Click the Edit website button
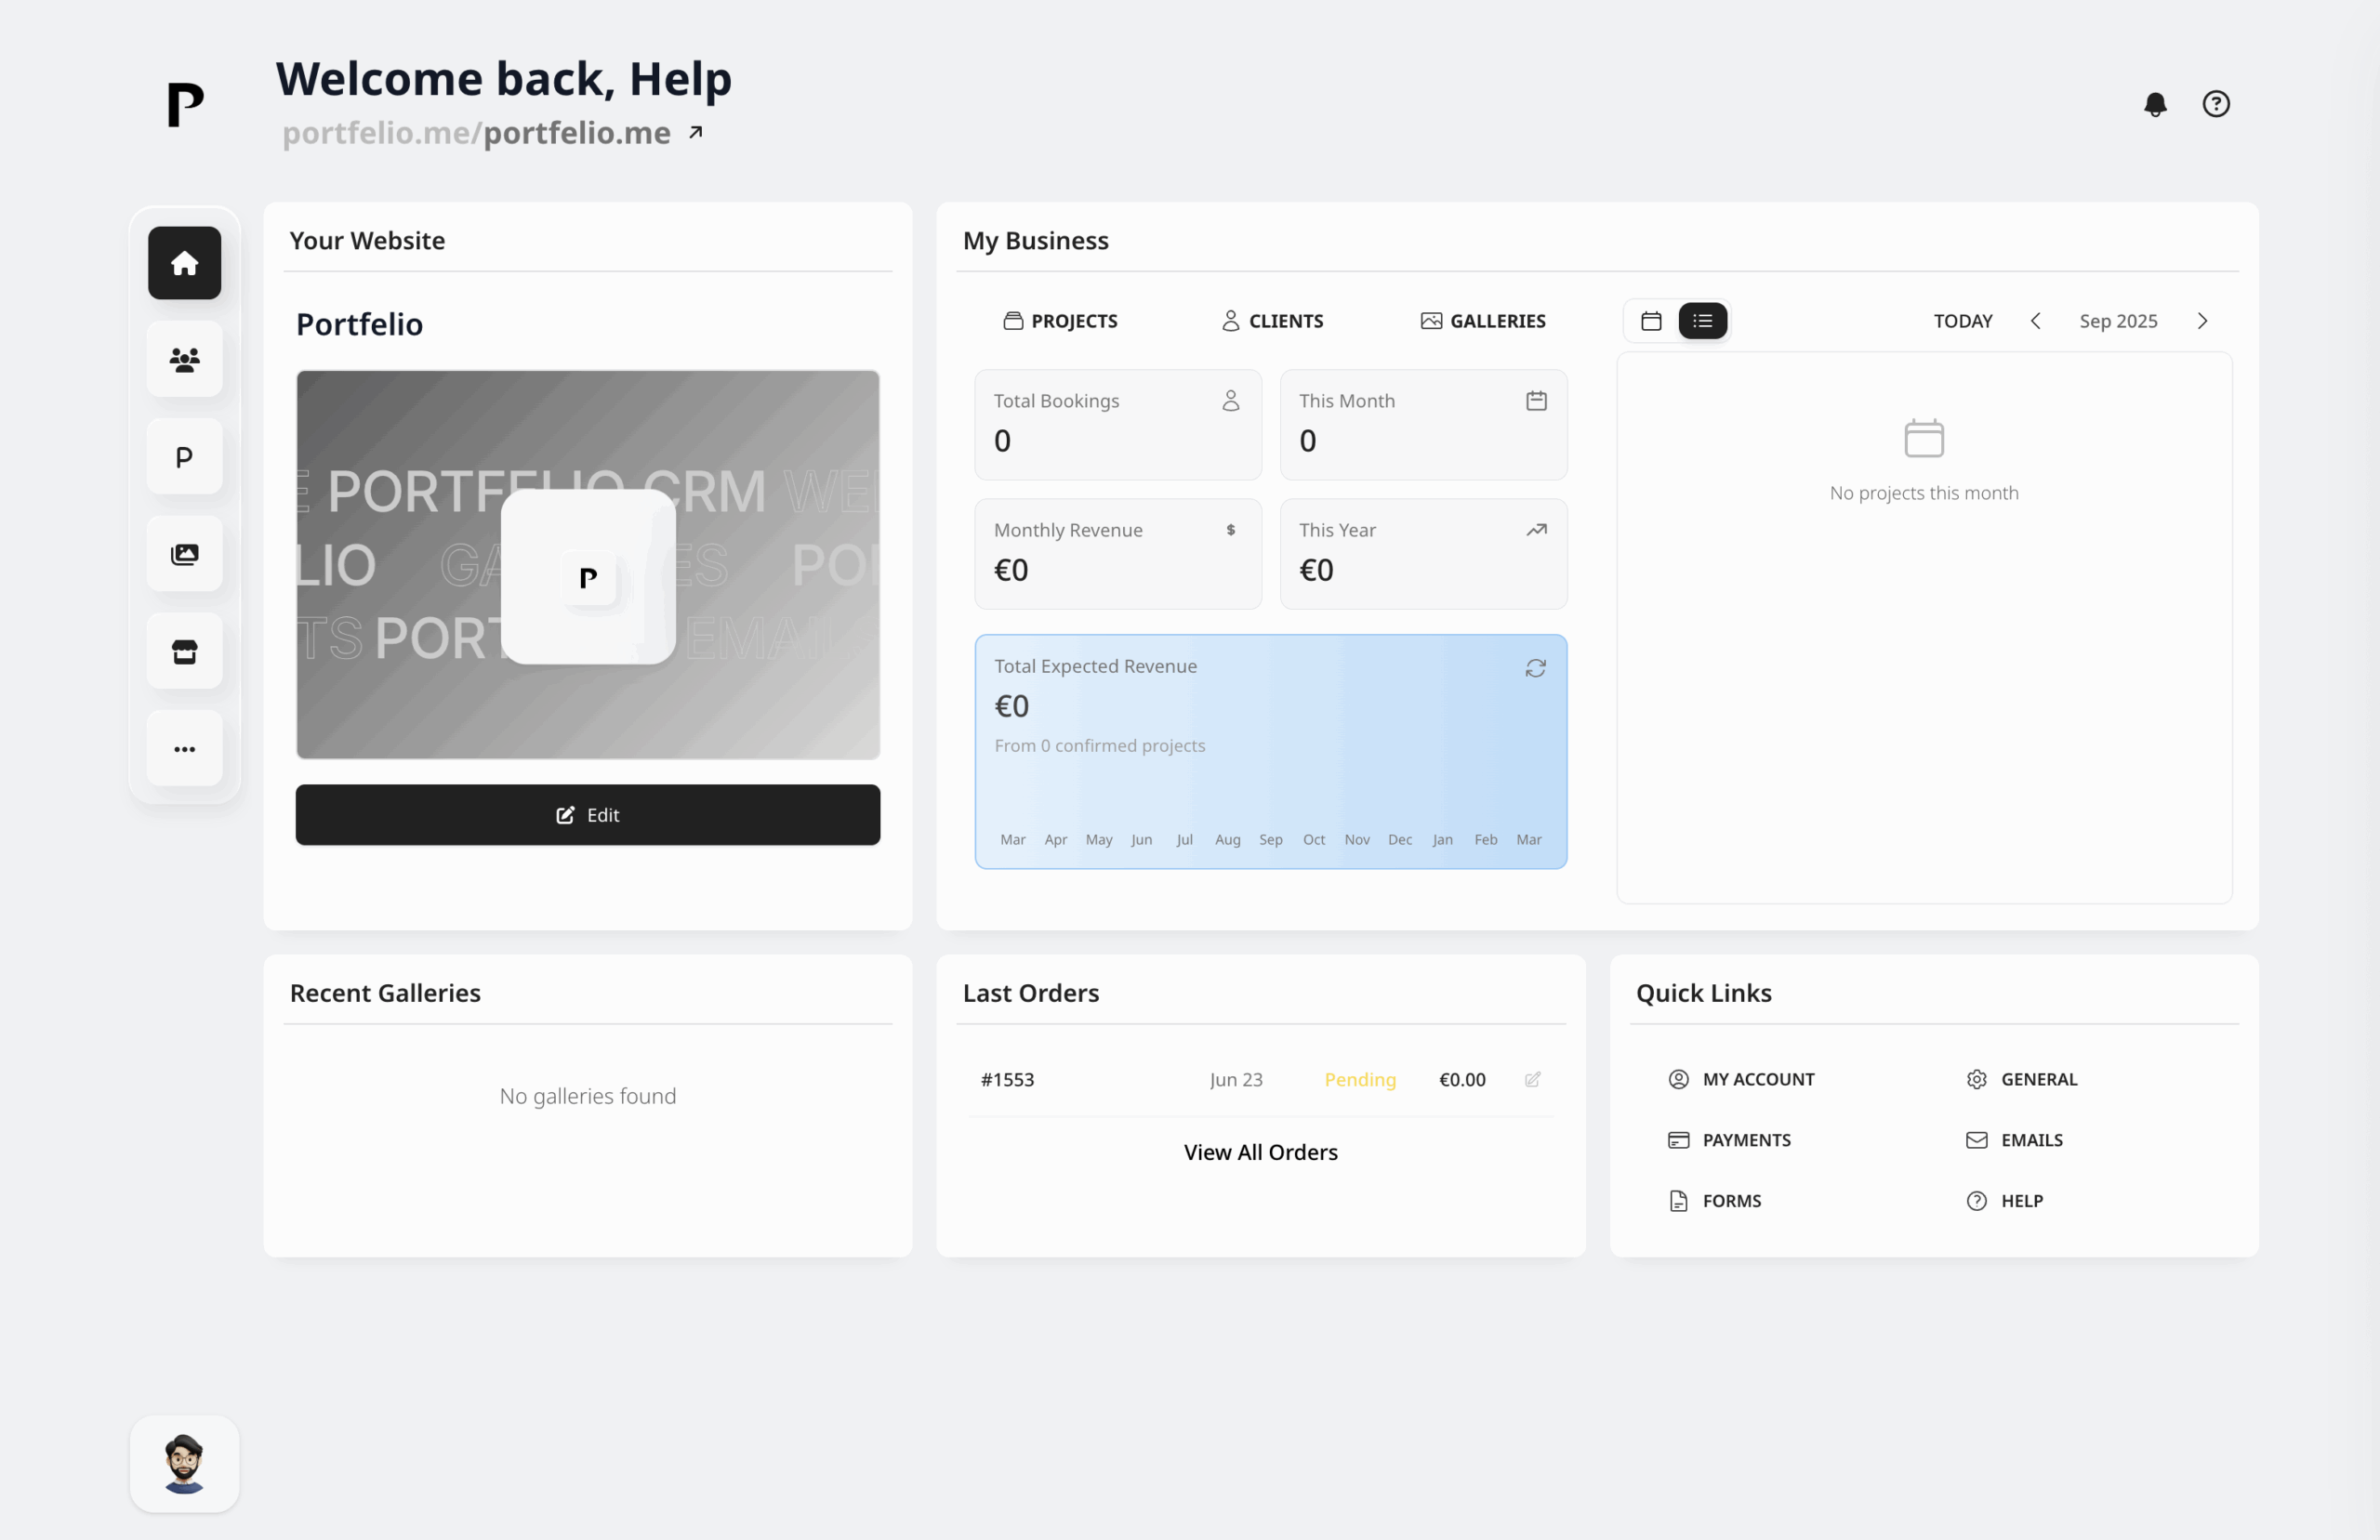2380x1540 pixels. pos(587,815)
